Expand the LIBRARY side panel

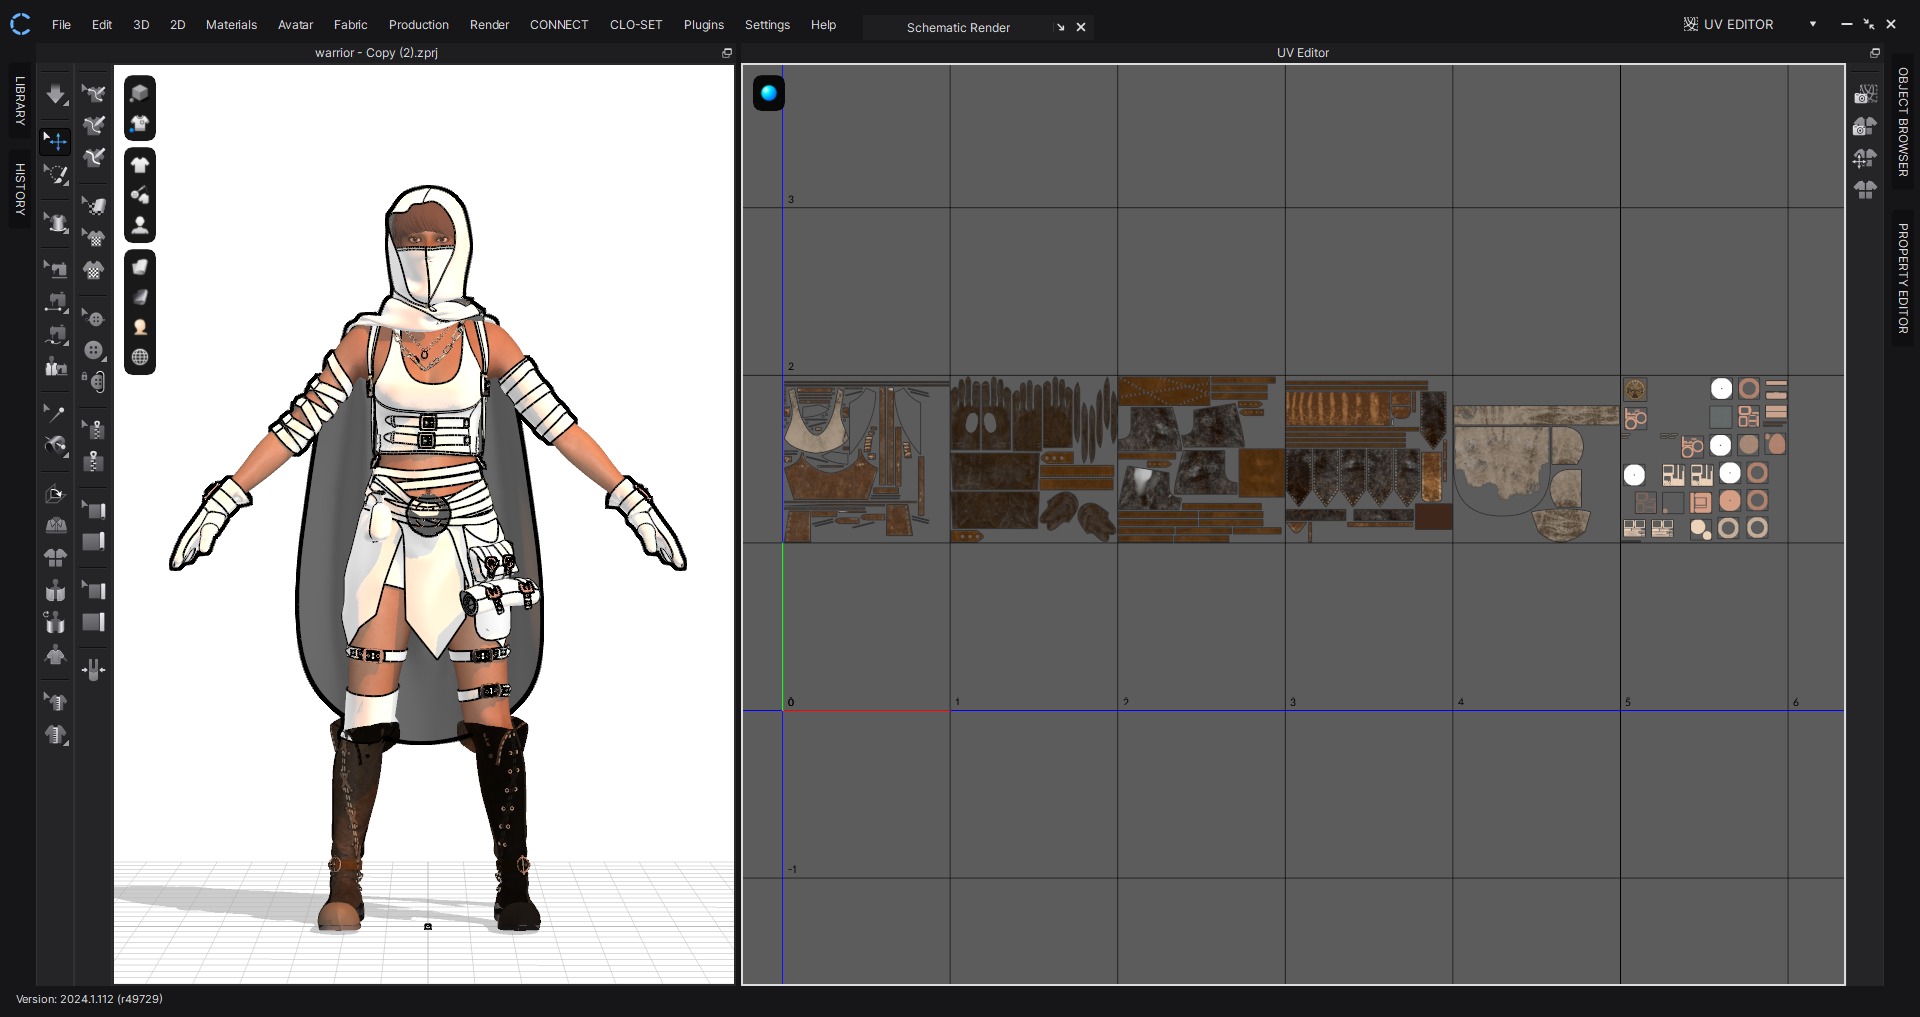pyautogui.click(x=20, y=101)
